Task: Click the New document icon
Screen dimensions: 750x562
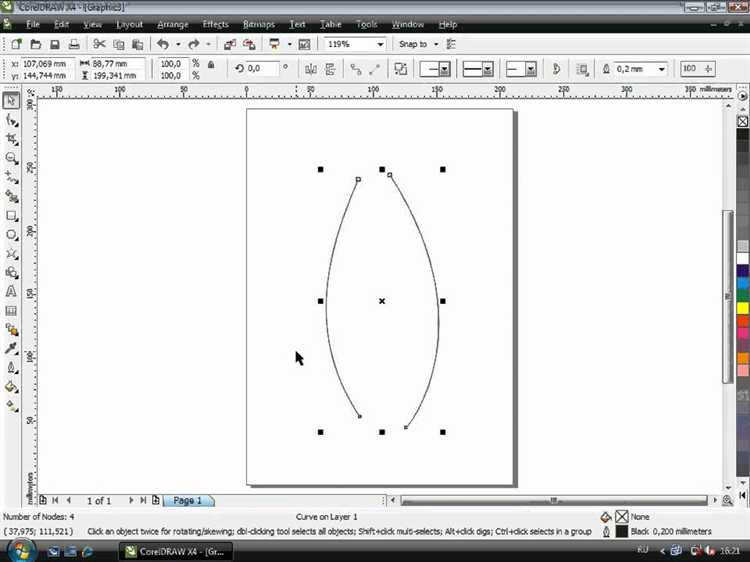Action: pyautogui.click(x=17, y=44)
